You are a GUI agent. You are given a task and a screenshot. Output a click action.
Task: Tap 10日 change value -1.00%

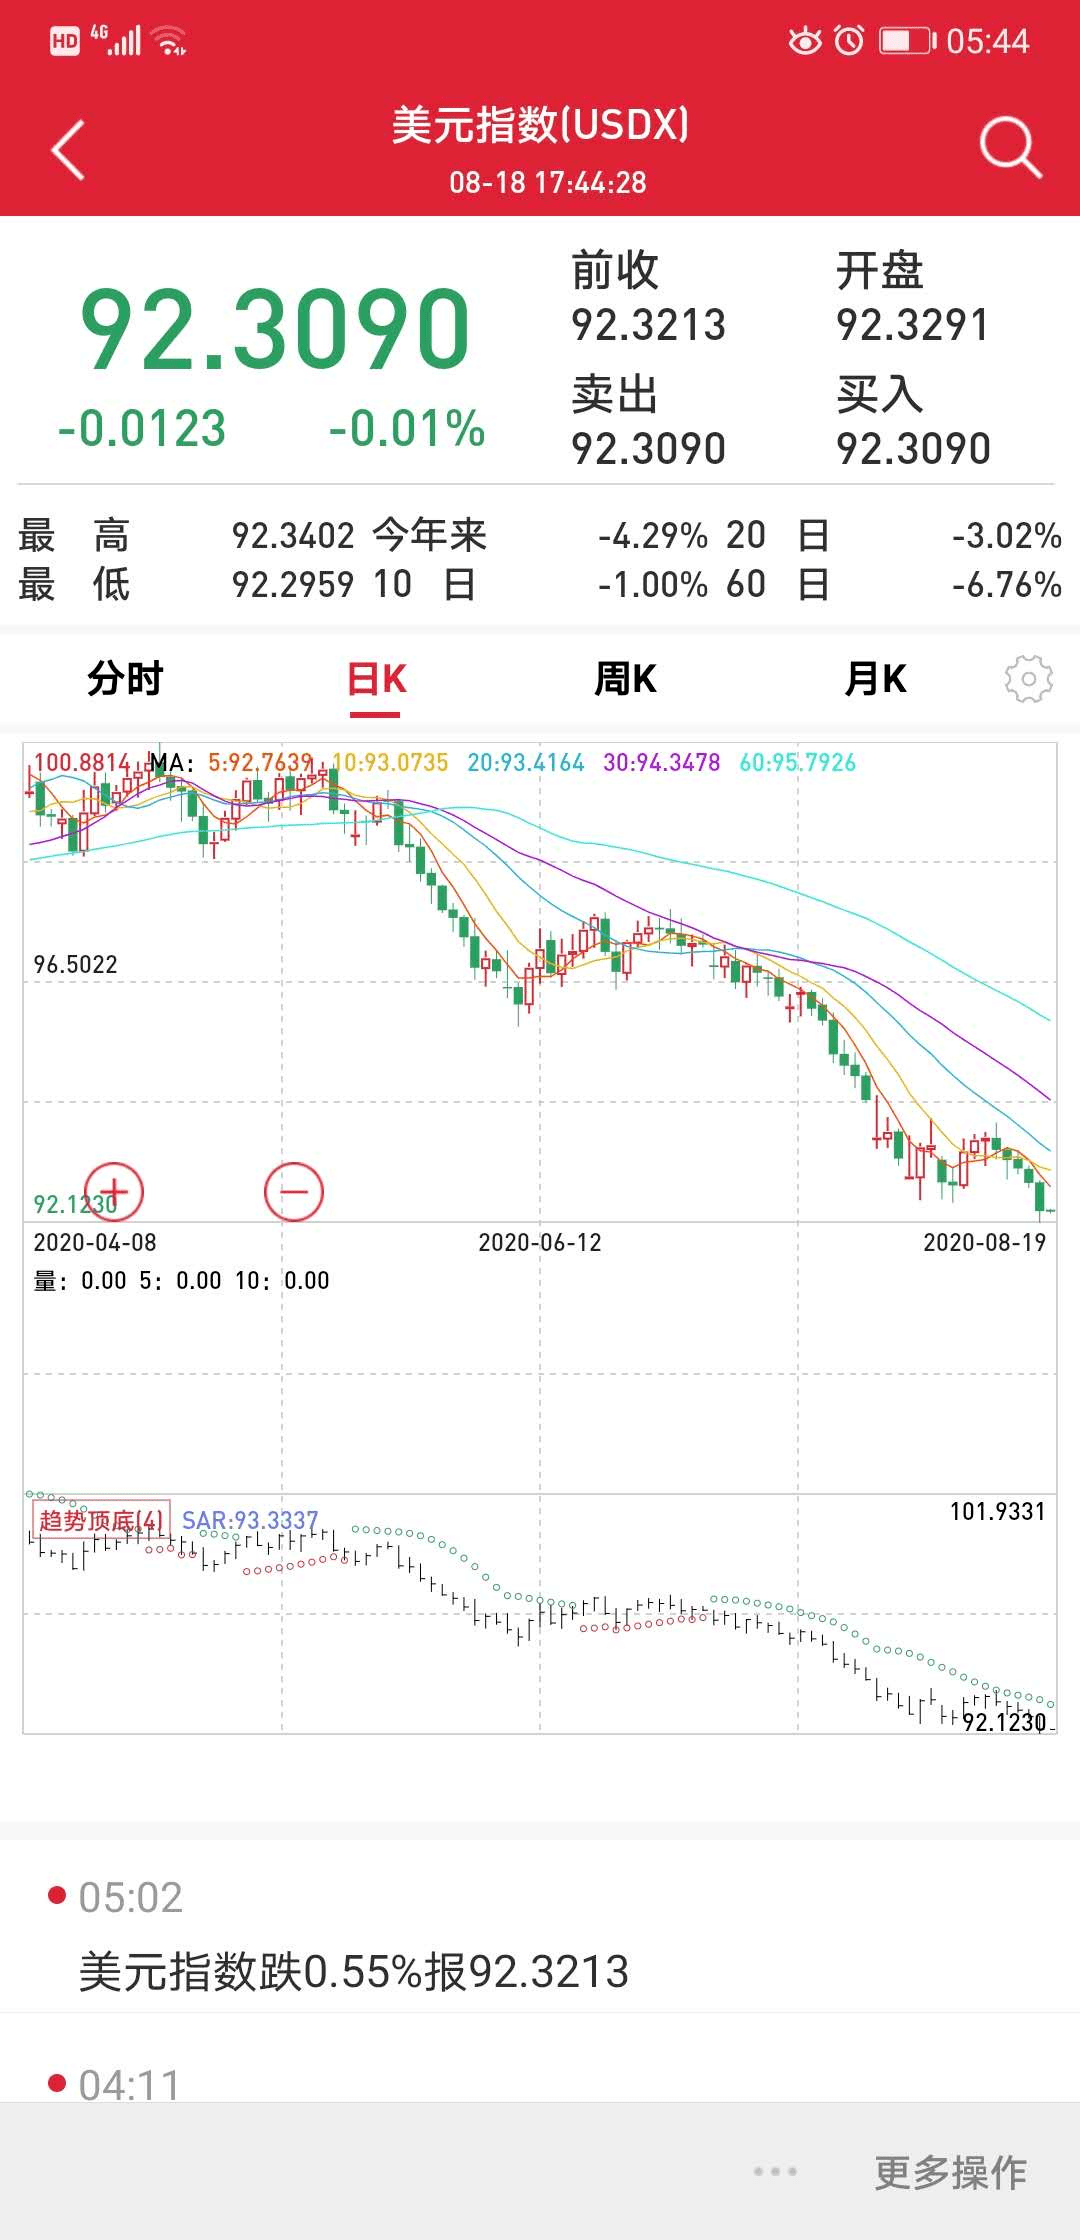coord(653,584)
